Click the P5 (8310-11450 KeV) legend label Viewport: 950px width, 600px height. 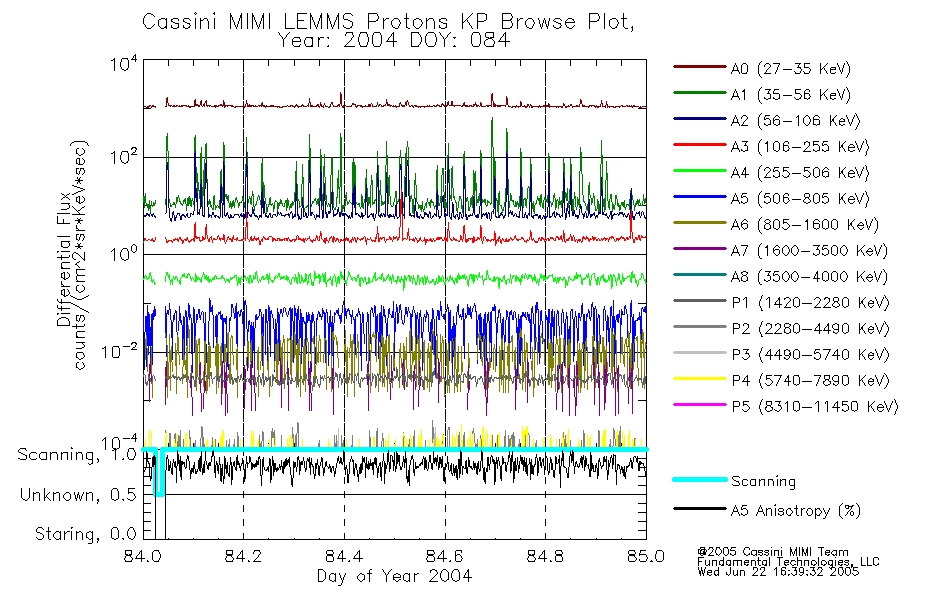(x=815, y=407)
